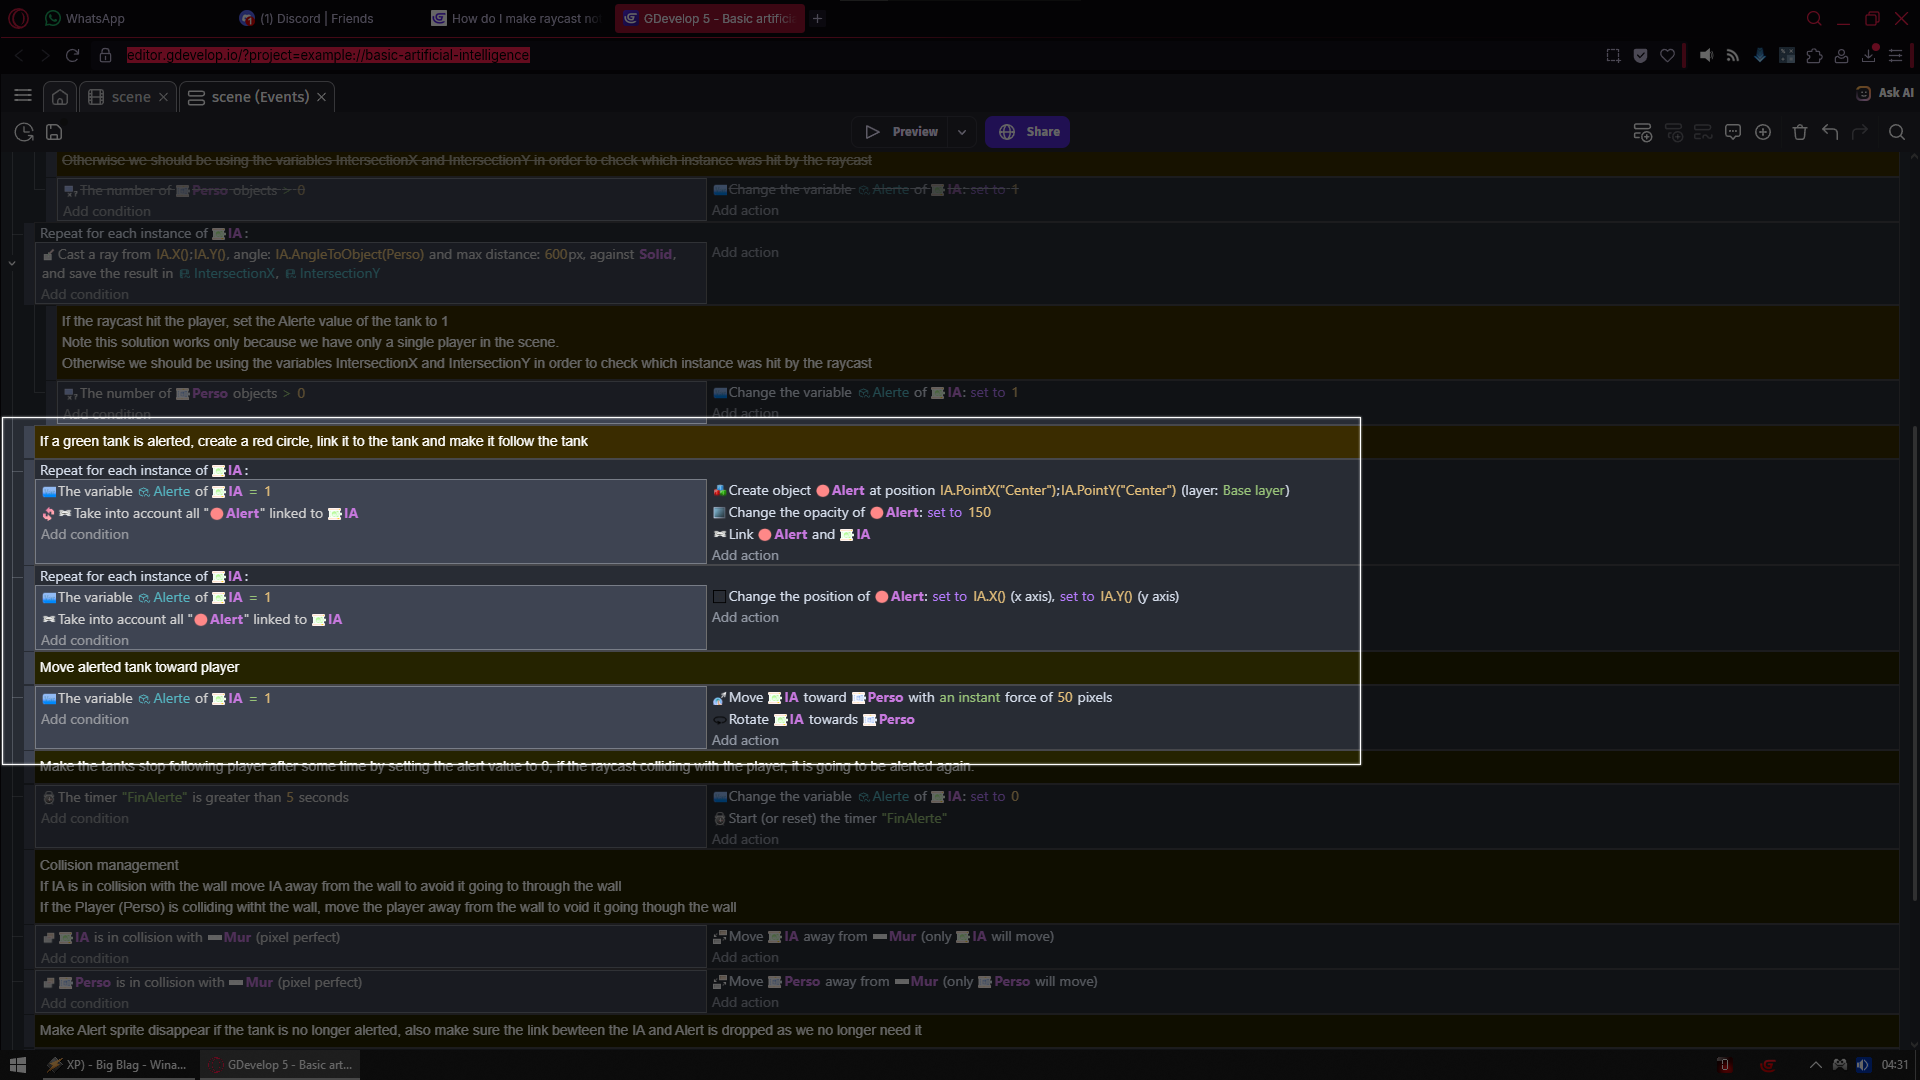The height and width of the screenshot is (1080, 1920).
Task: Open the Preview options dropdown arrow
Action: (x=962, y=132)
